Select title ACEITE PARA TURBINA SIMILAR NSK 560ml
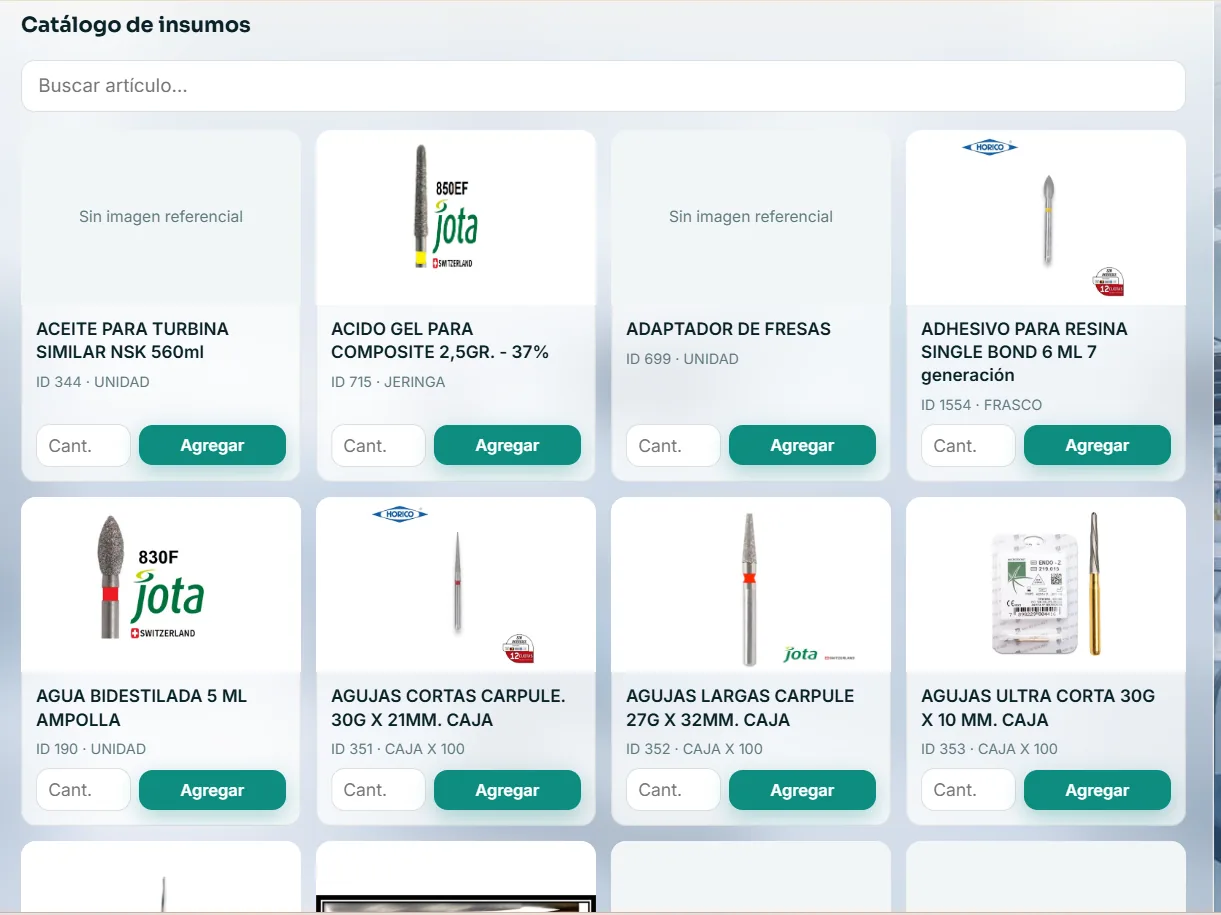The height and width of the screenshot is (915, 1221). (x=133, y=340)
